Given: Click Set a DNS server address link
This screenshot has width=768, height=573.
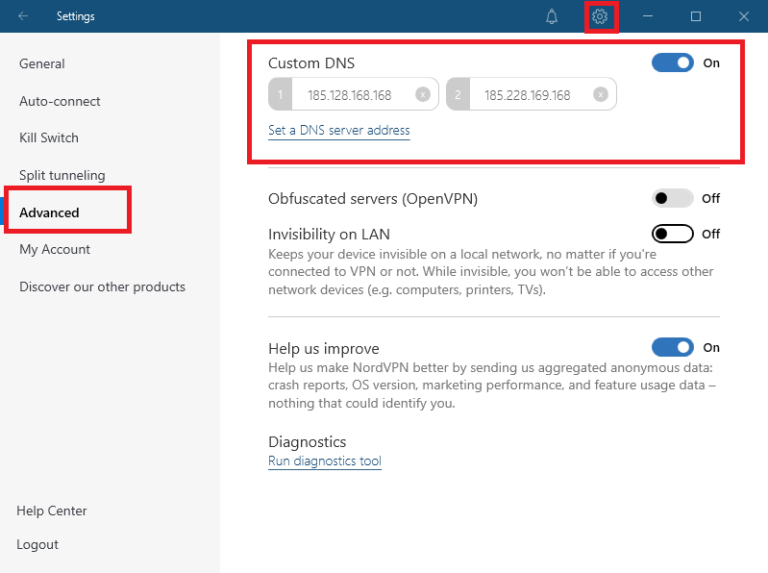Looking at the screenshot, I should 339,130.
